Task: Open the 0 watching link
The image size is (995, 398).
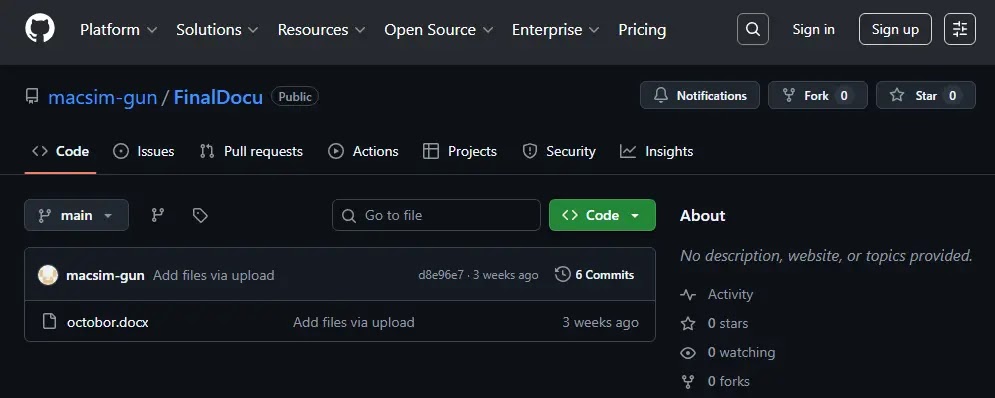Action: pyautogui.click(x=741, y=352)
